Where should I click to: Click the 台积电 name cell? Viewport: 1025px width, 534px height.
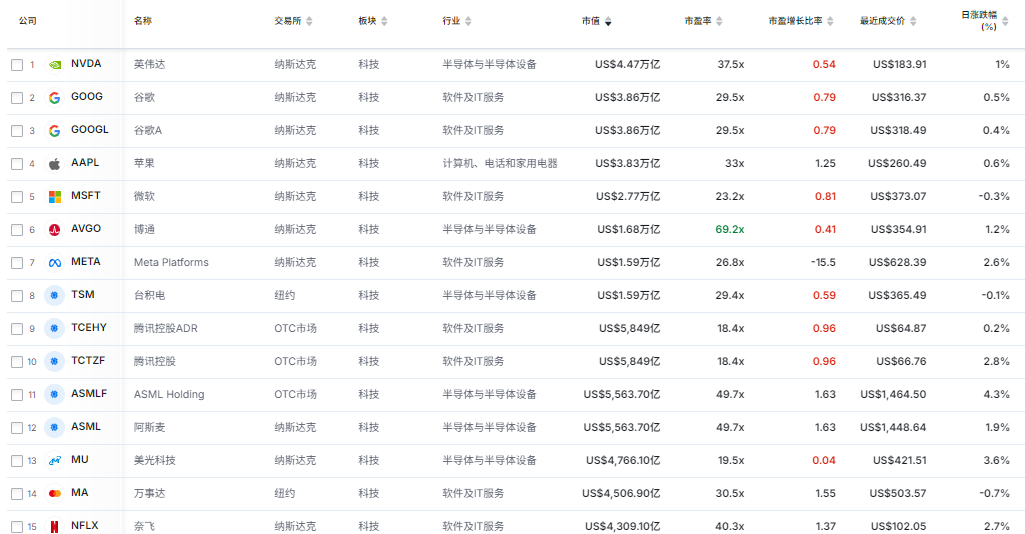point(150,295)
